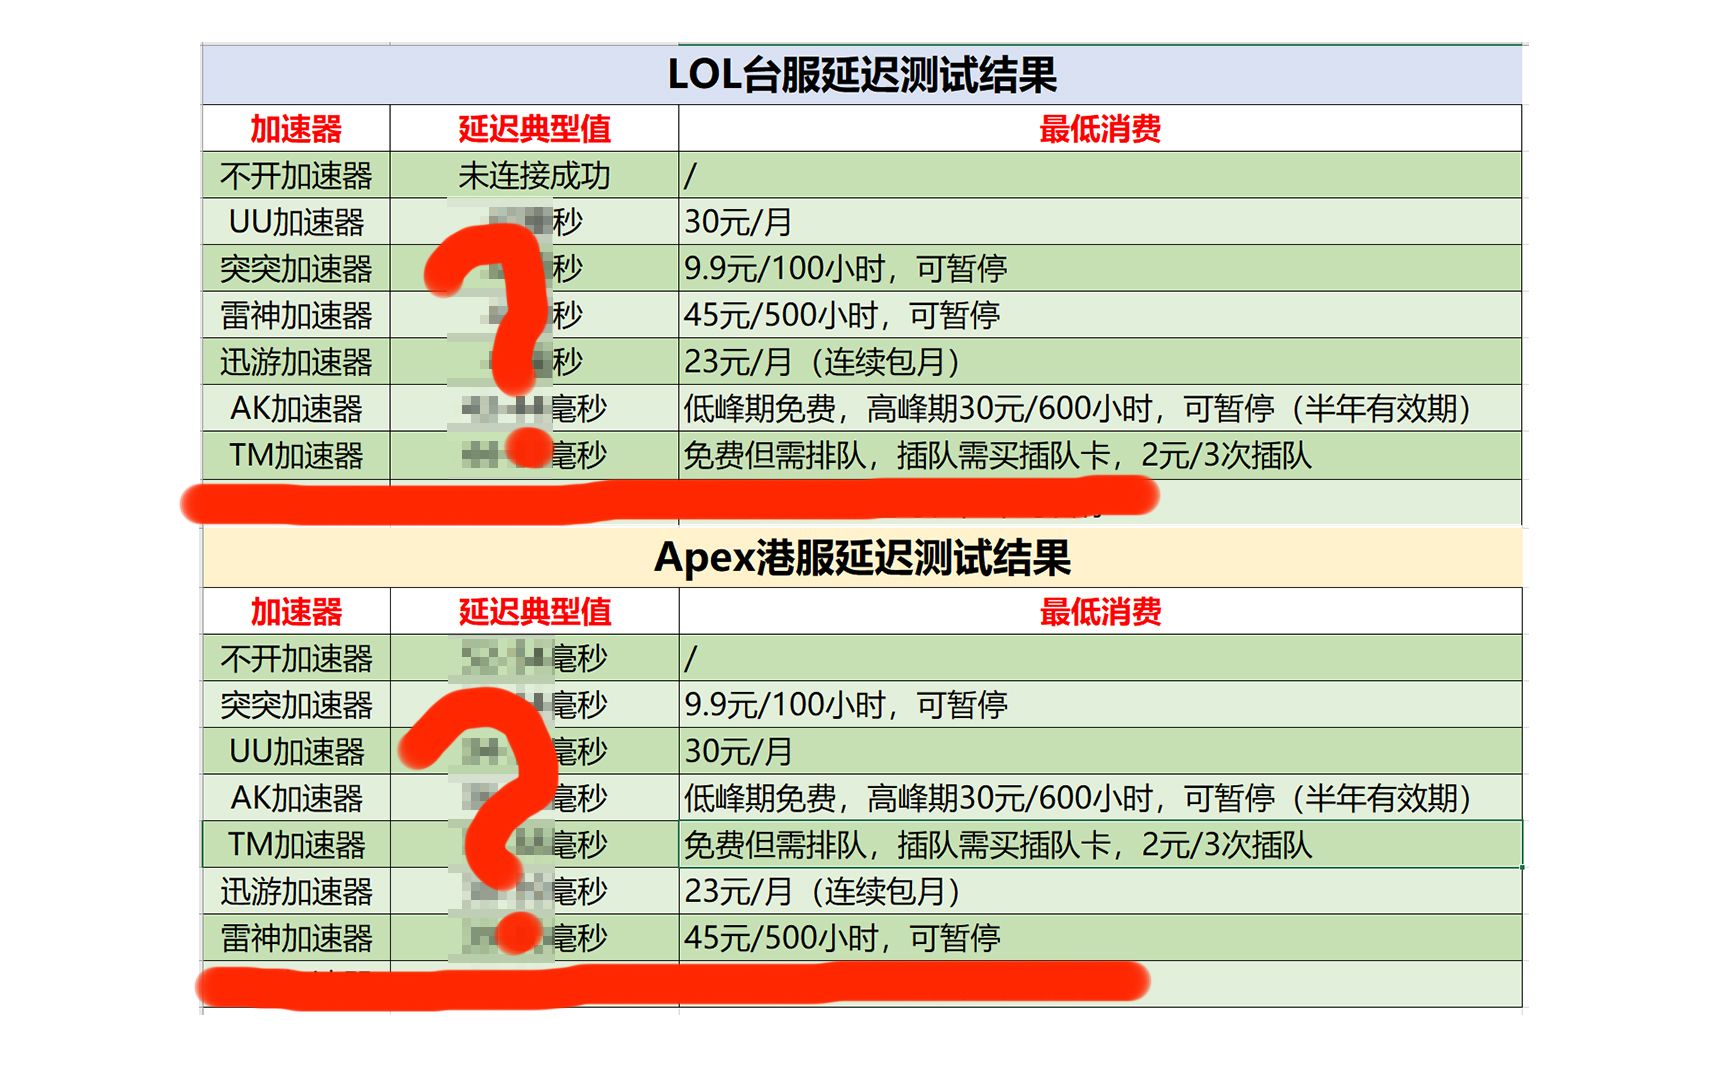Select the cell reading 未连接成功
The height and width of the screenshot is (1080, 1728).
tap(534, 175)
